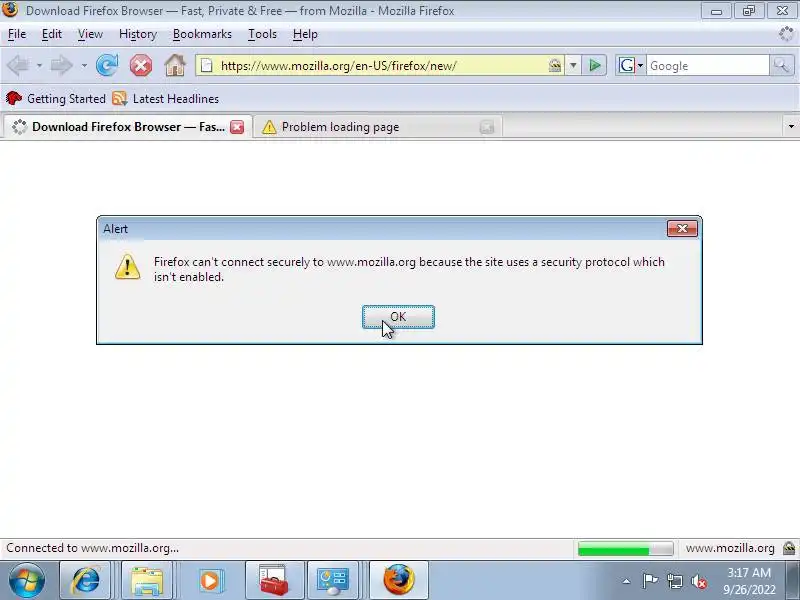This screenshot has height=600, width=800.
Task: Open the File menu
Action: [x=17, y=34]
